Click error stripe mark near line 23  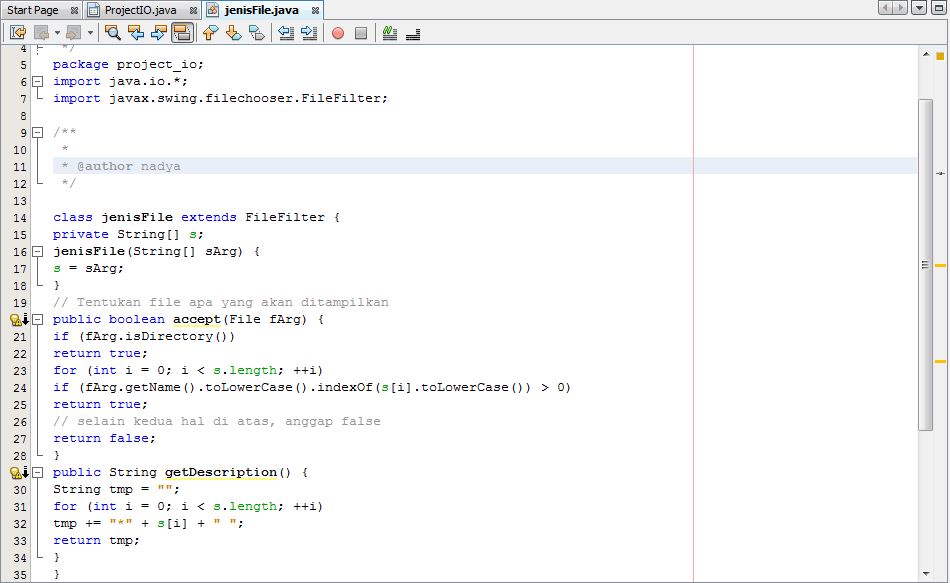tap(940, 361)
